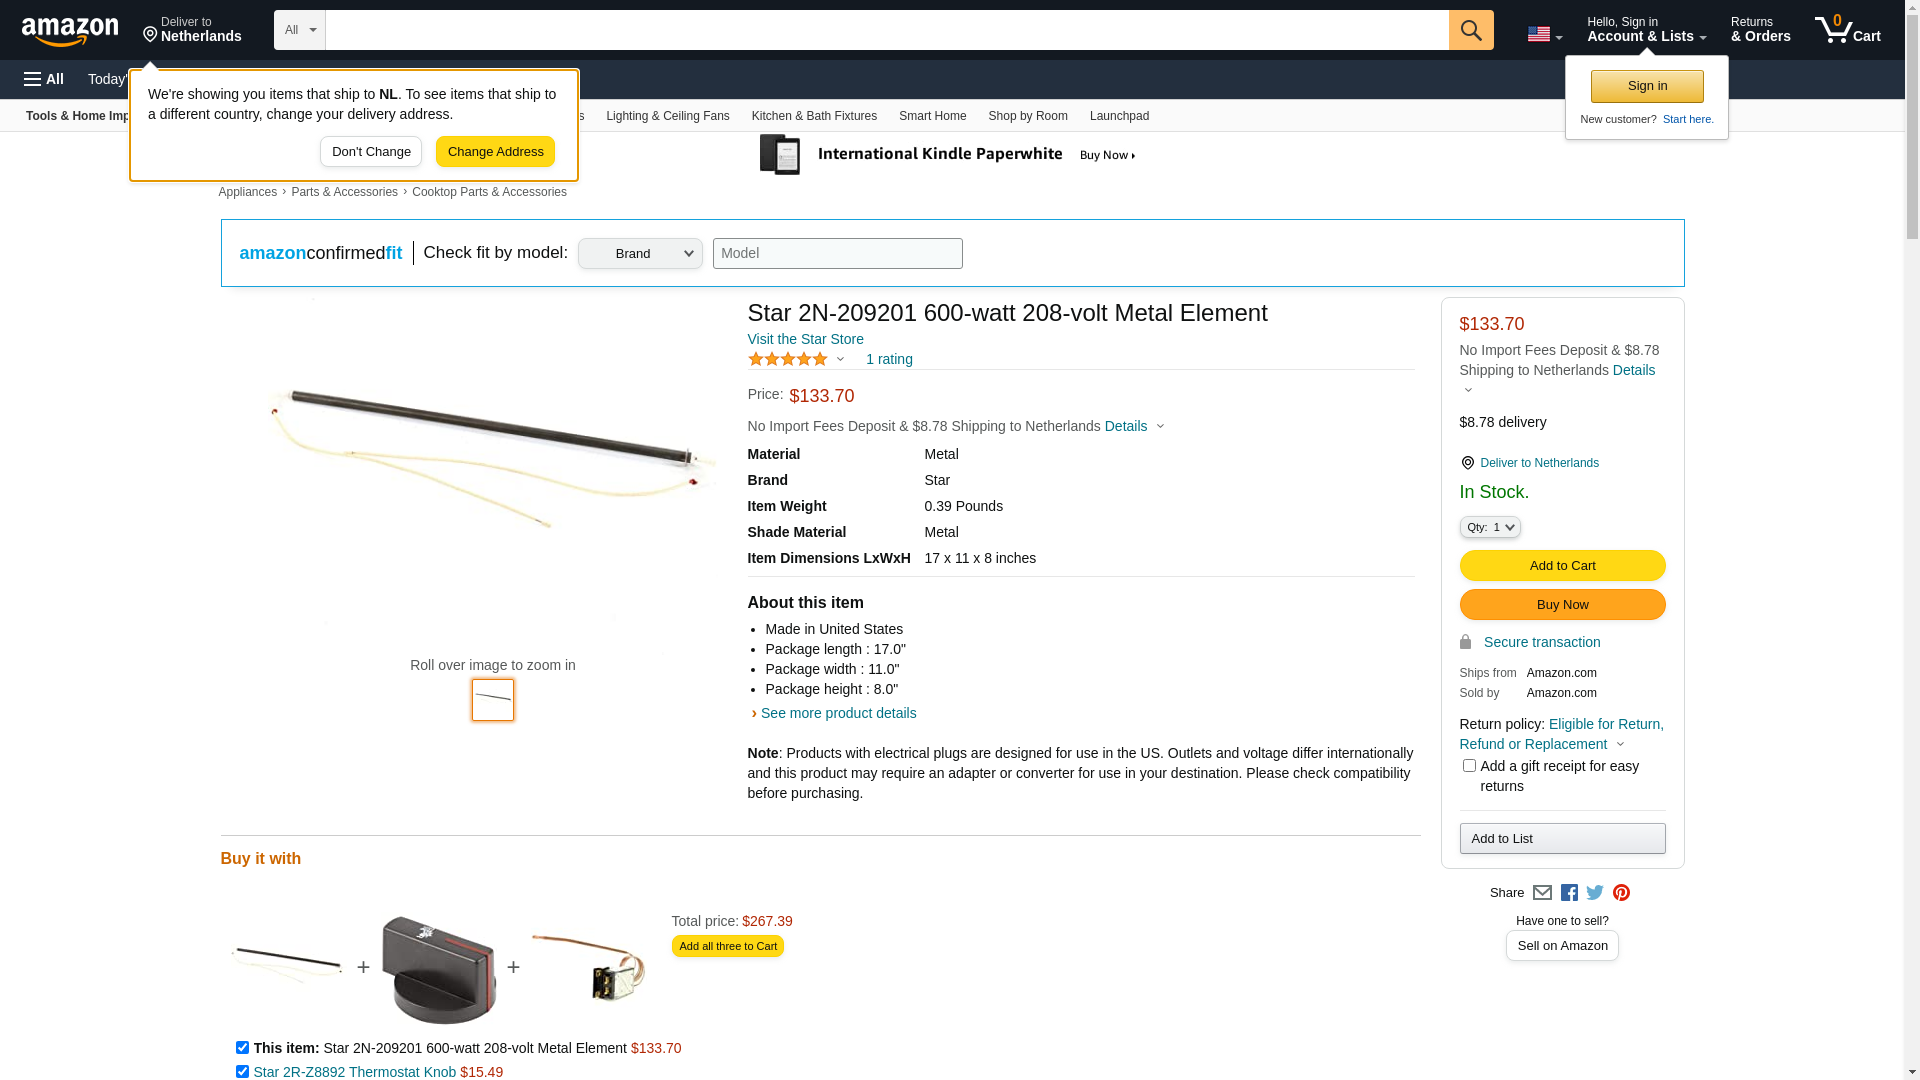Click the US flag language icon
This screenshot has height=1080, width=1920.
point(1543,34)
